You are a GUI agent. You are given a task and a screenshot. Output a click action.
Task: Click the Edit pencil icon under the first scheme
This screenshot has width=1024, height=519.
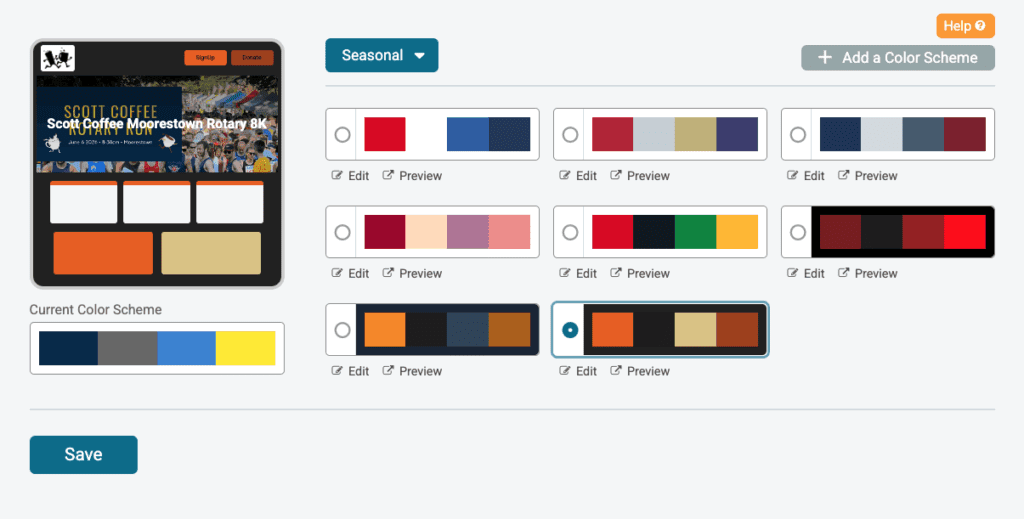337,176
